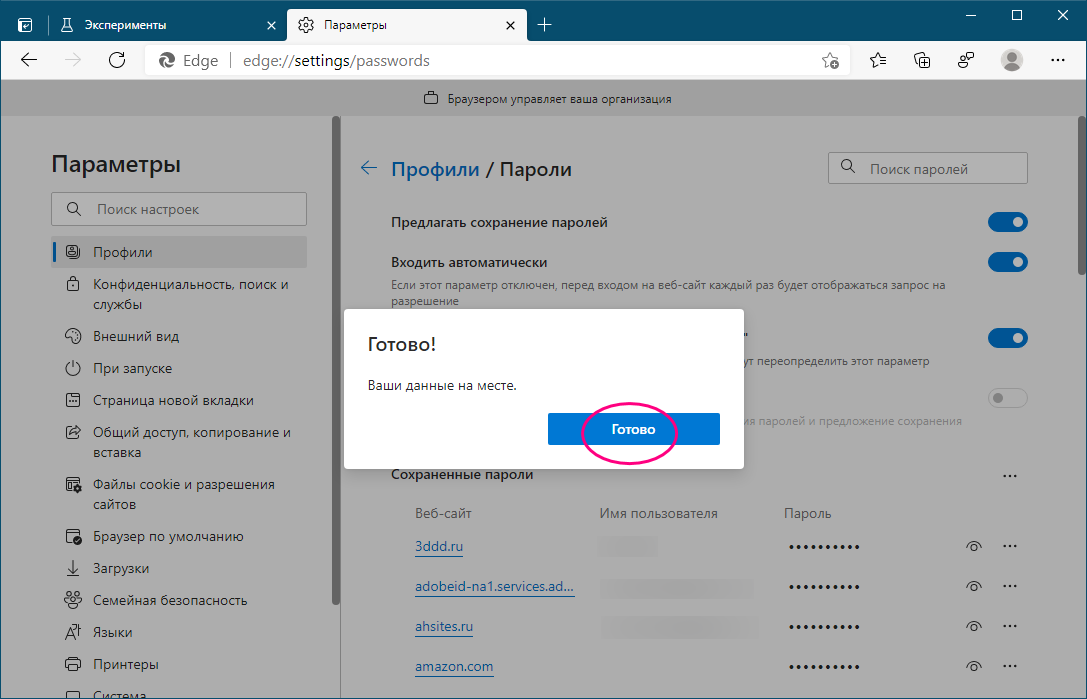The height and width of the screenshot is (699, 1087).
Task: Open adobeid-na1.services.ad... link
Action: (x=494, y=587)
